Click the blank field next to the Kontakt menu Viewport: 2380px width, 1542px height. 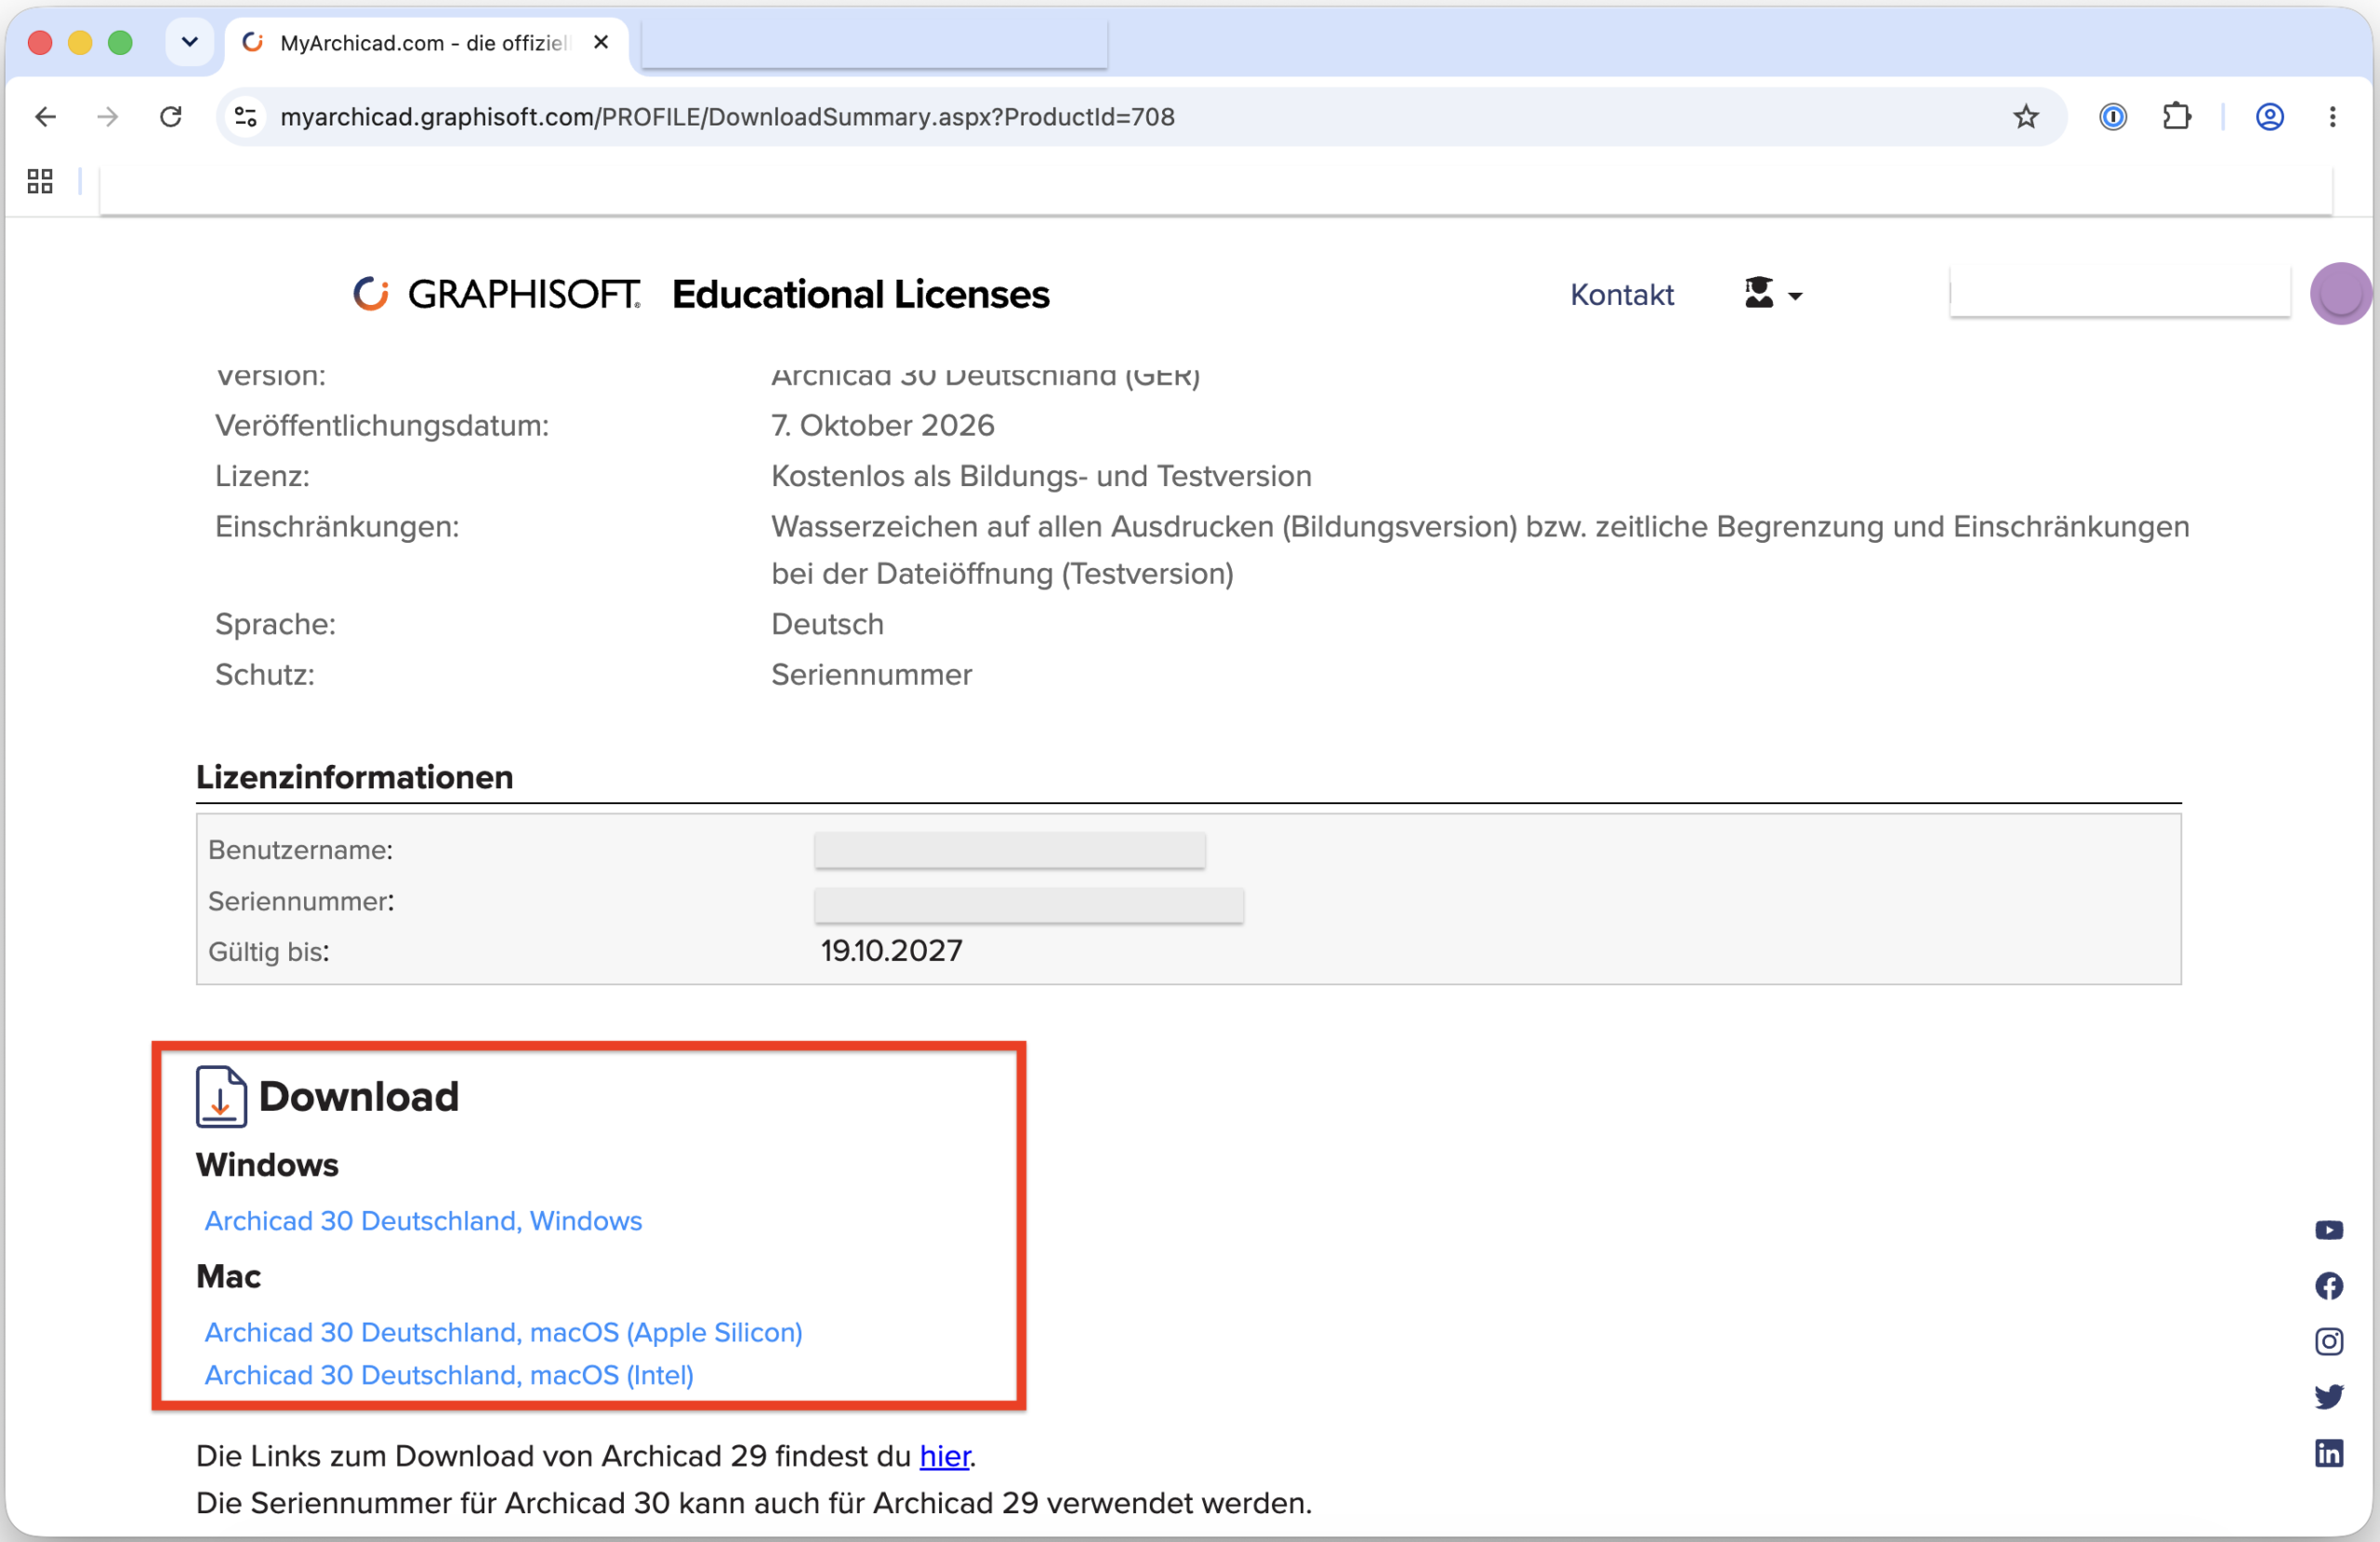point(2119,291)
